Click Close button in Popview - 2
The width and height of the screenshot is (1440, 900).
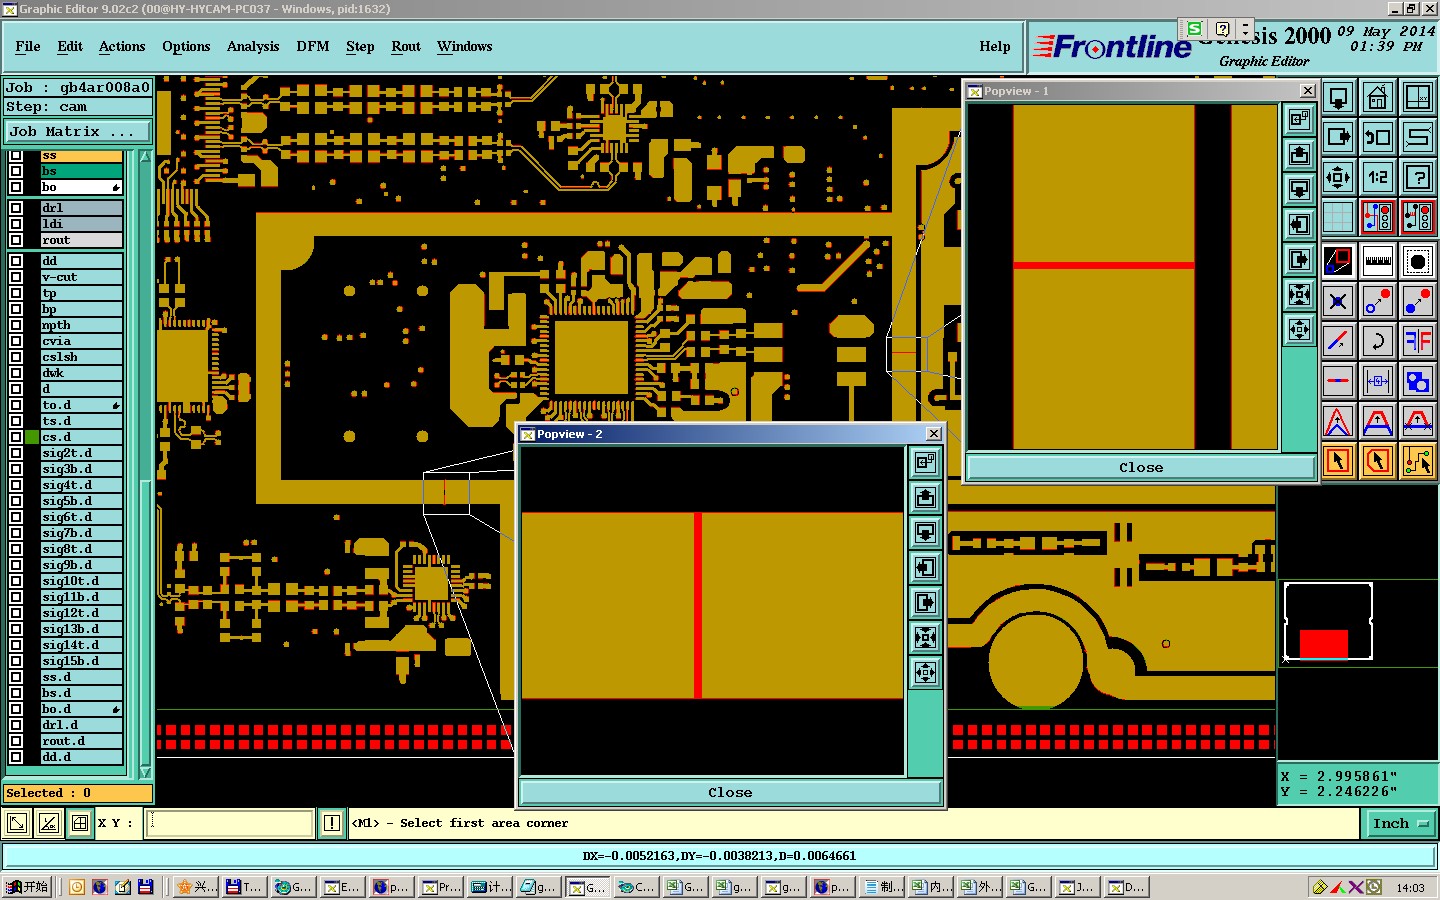point(730,792)
